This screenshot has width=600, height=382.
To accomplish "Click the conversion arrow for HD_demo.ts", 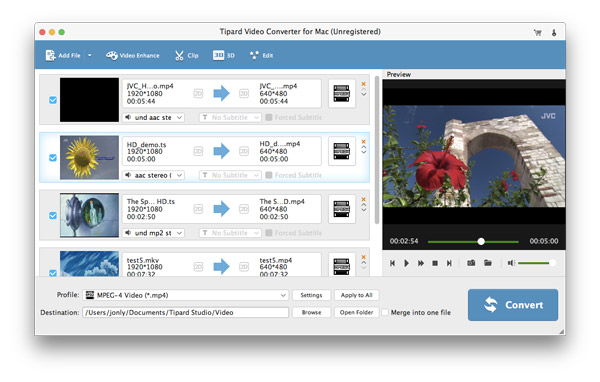I will [x=221, y=152].
